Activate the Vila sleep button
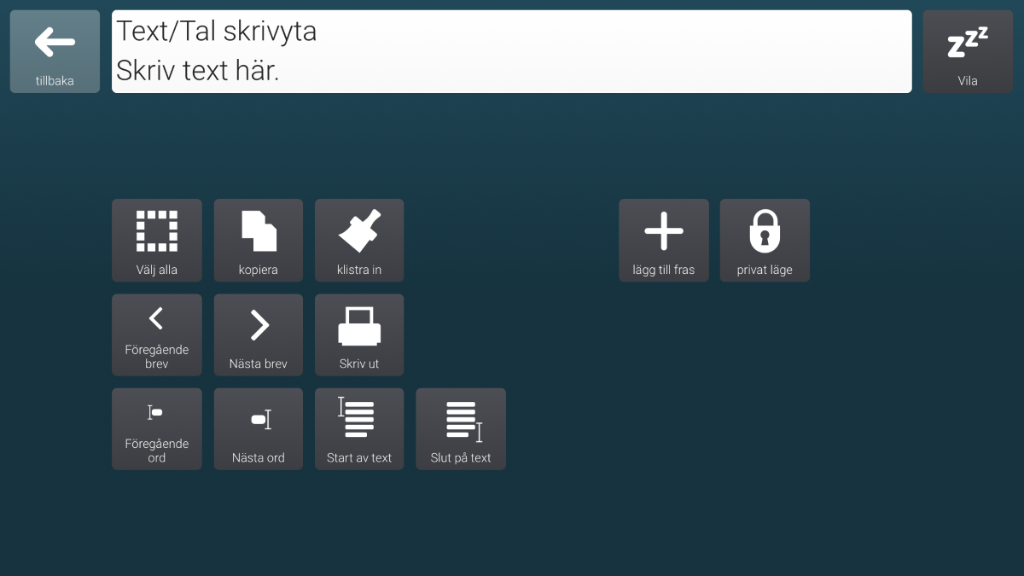 pos(967,52)
